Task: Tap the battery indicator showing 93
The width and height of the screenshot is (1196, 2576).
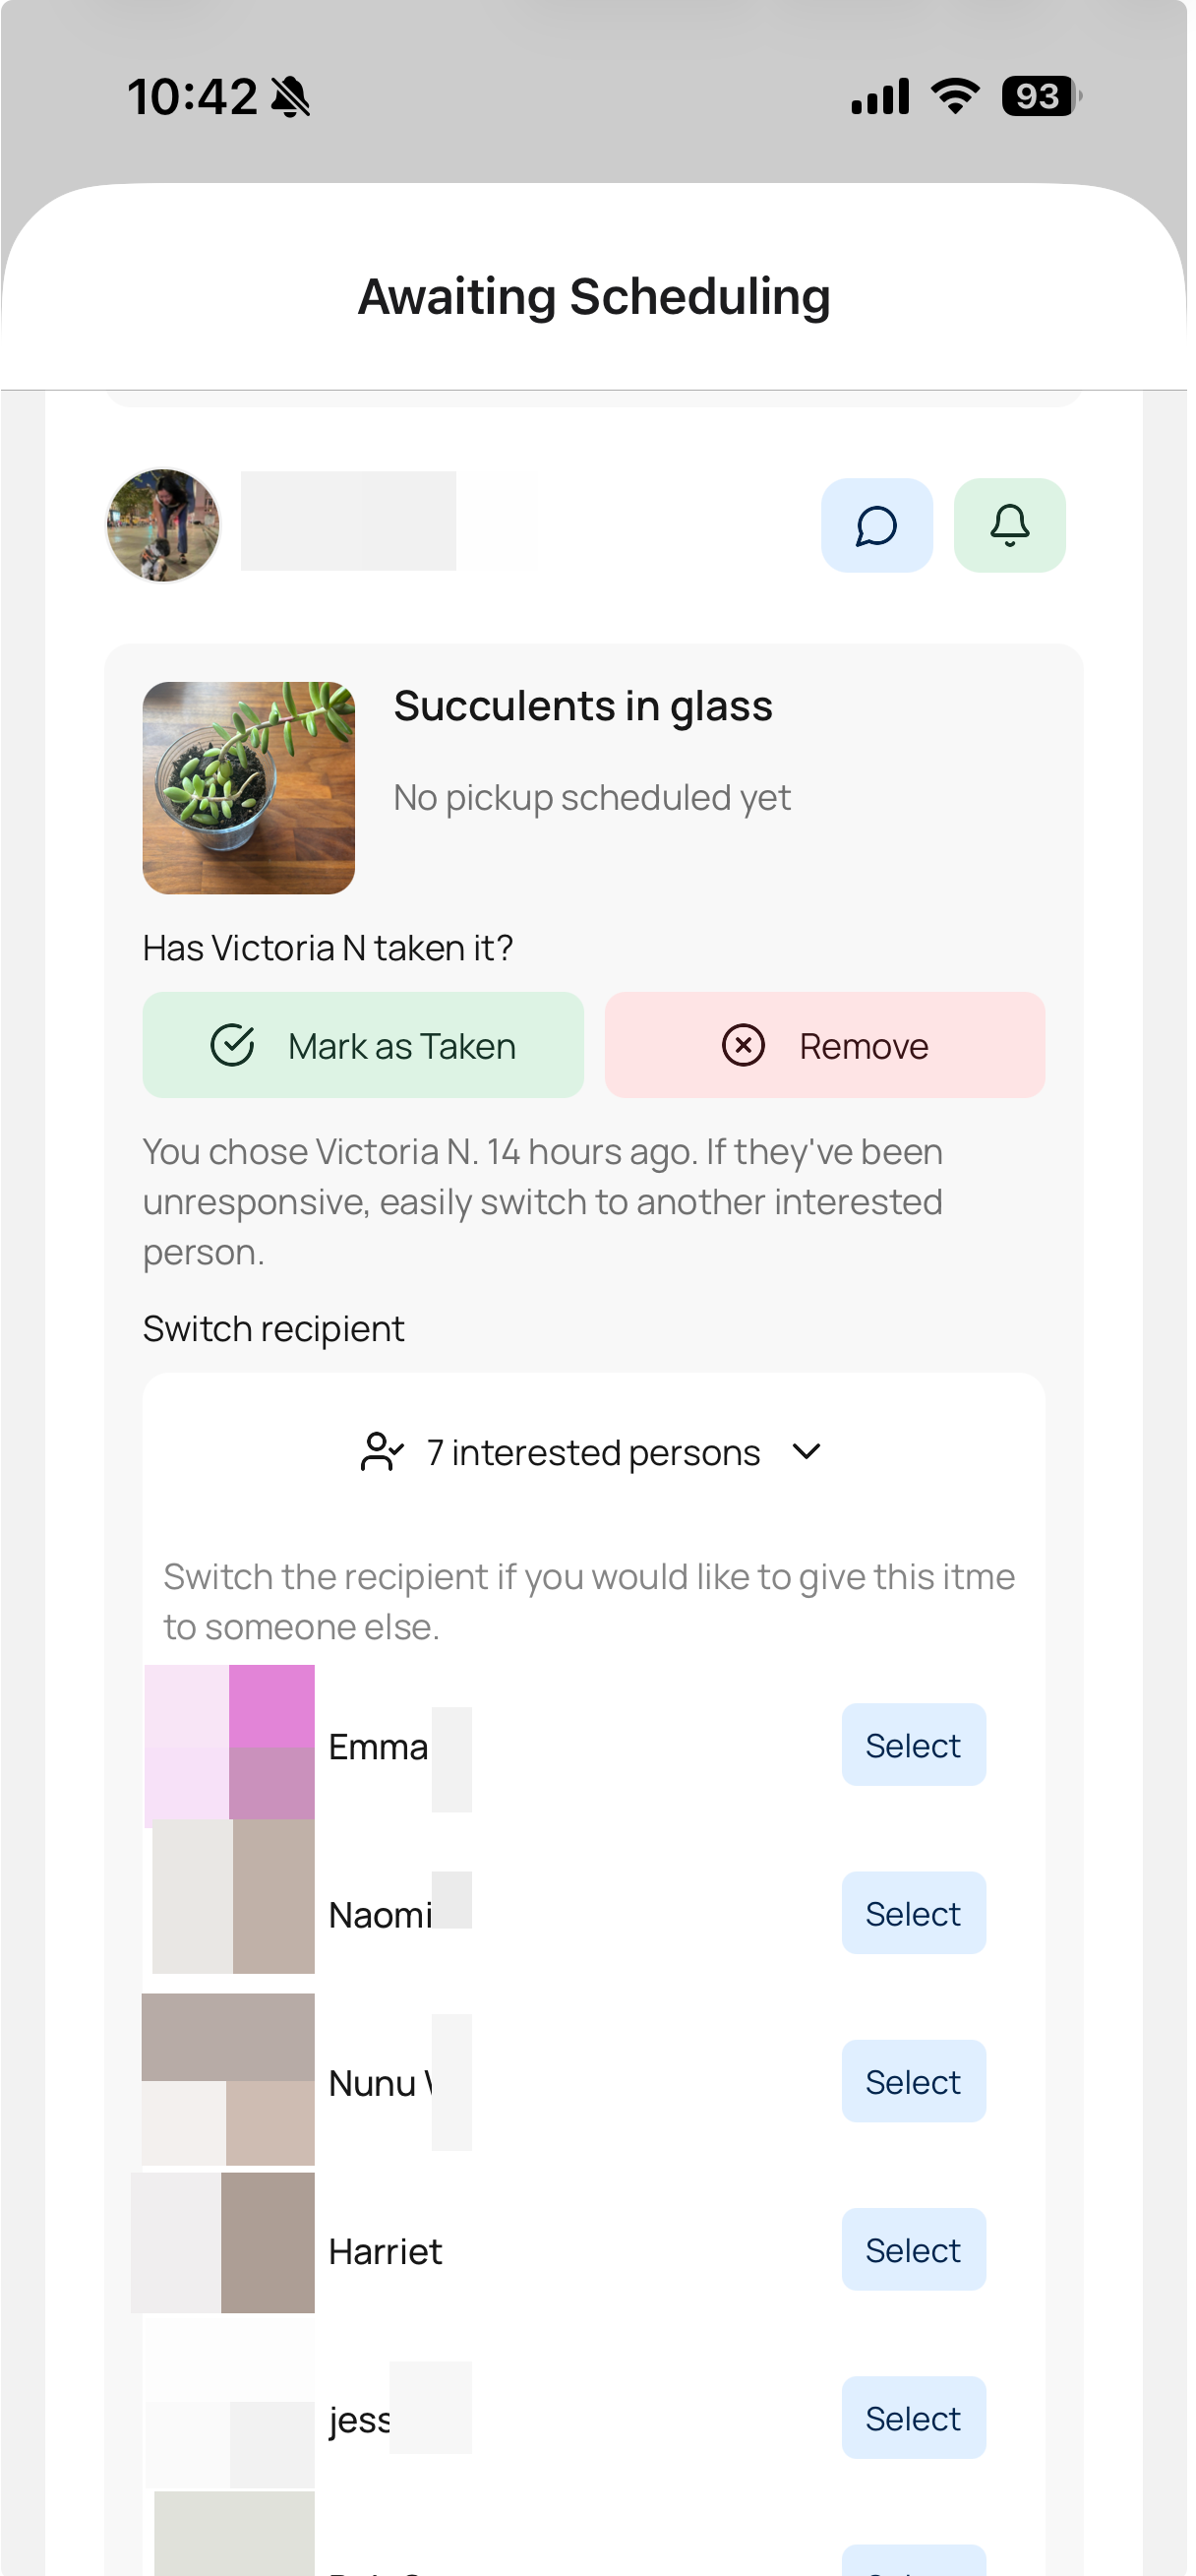Action: [x=1040, y=96]
